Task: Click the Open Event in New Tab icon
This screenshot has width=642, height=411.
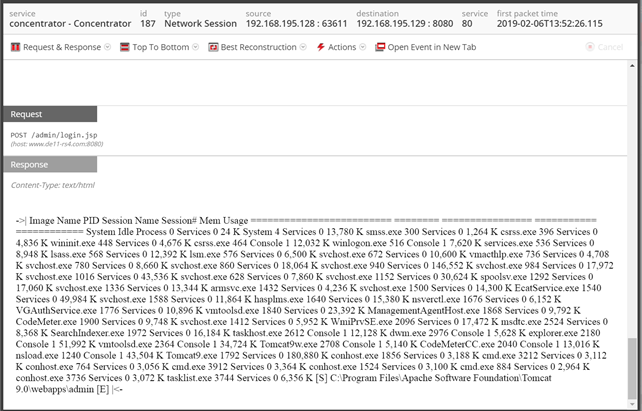Action: click(381, 47)
